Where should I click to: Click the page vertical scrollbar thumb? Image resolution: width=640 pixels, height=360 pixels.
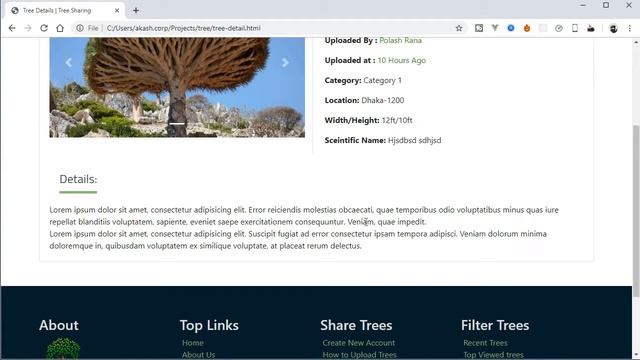(x=636, y=211)
